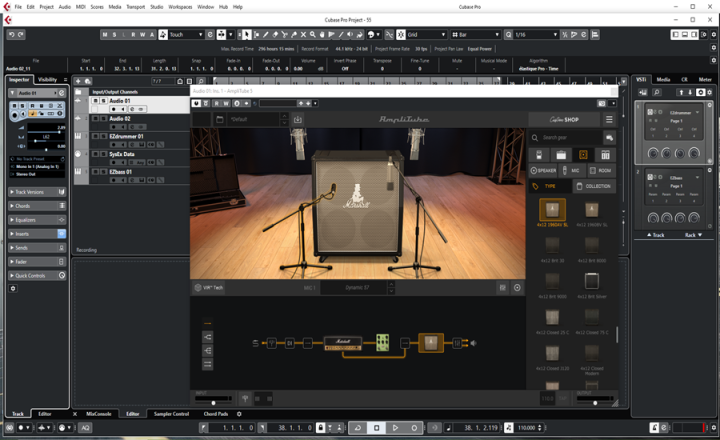Click the tuner icon in the signal chain
Viewport: 720px width, 440px height.
pyautogui.click(x=272, y=343)
